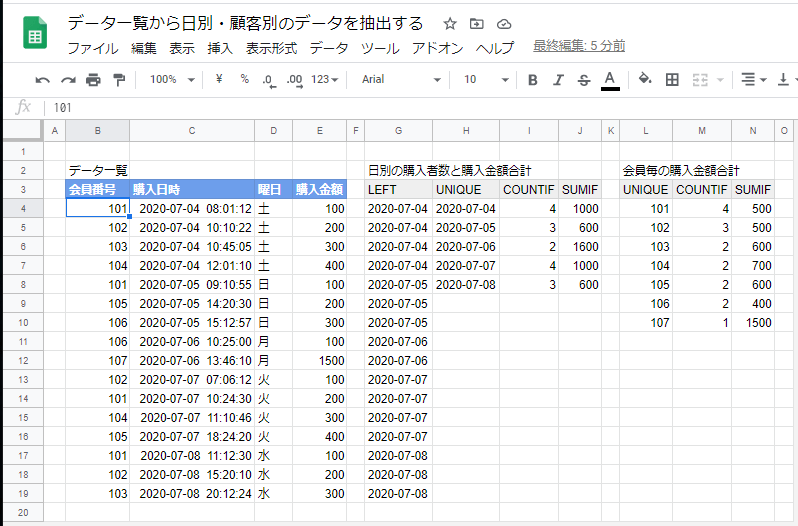Open the 最終編集: 5 分前 history link
The width and height of the screenshot is (798, 526).
click(x=579, y=46)
